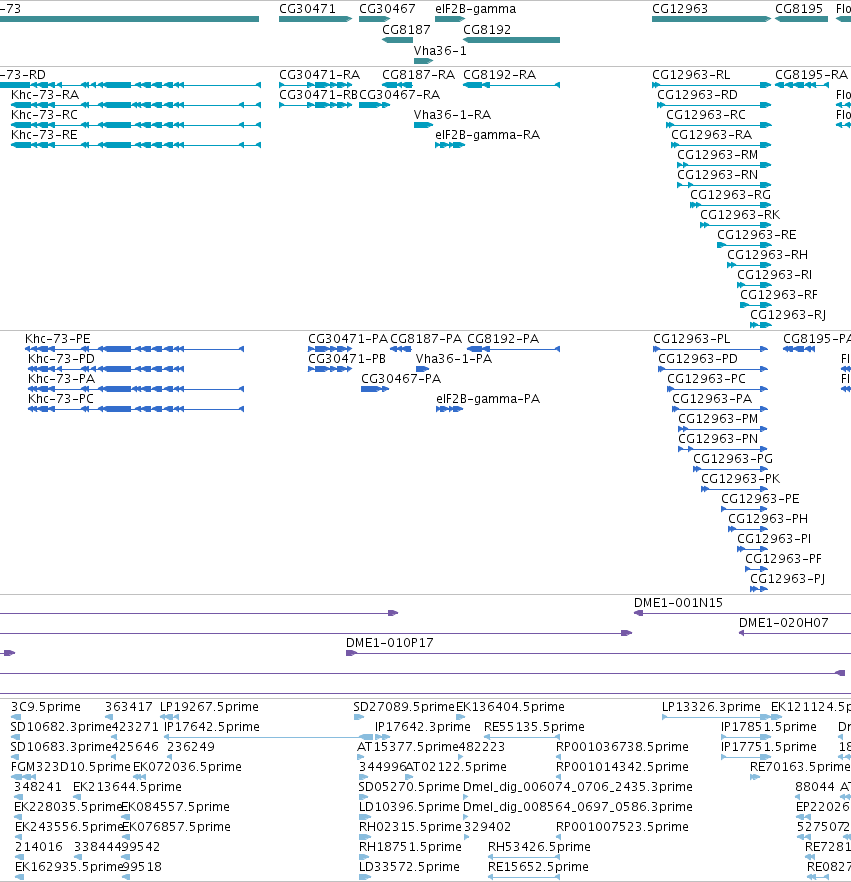Open protein Khc-73-PD
The width and height of the screenshot is (851, 882).
(x=61, y=359)
